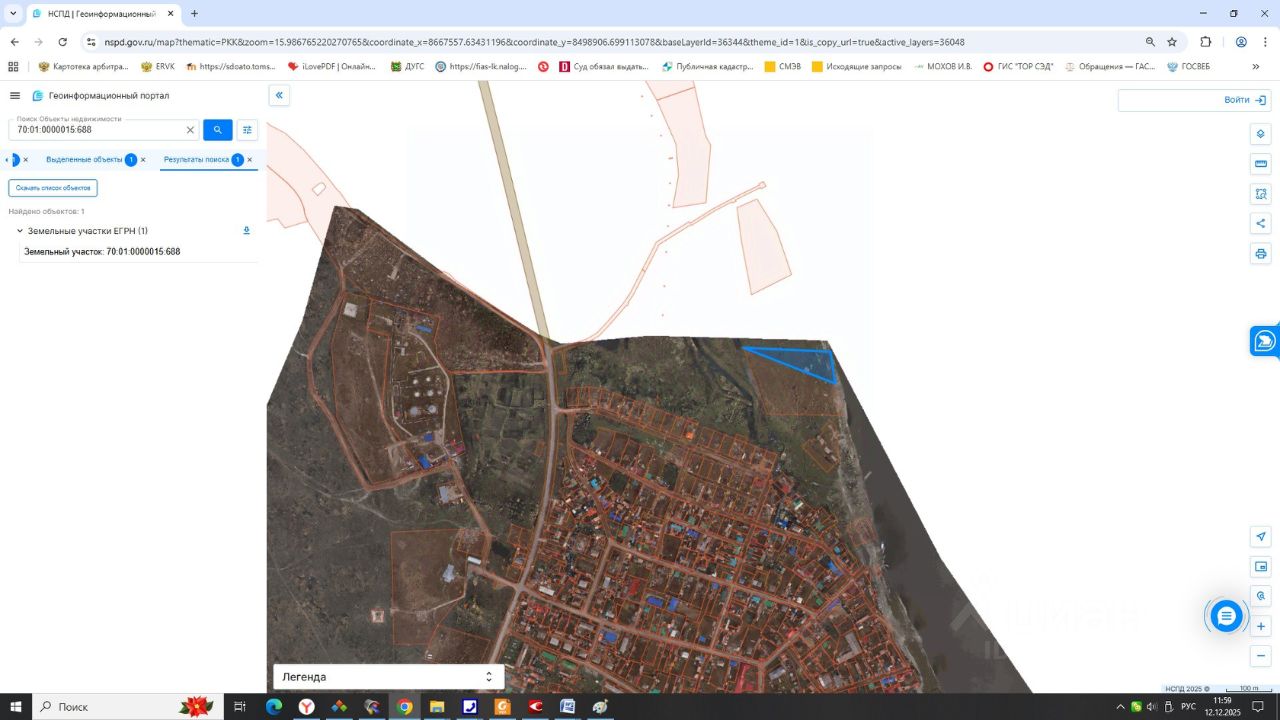Open the browser tab list dropdown

click(x=13, y=14)
